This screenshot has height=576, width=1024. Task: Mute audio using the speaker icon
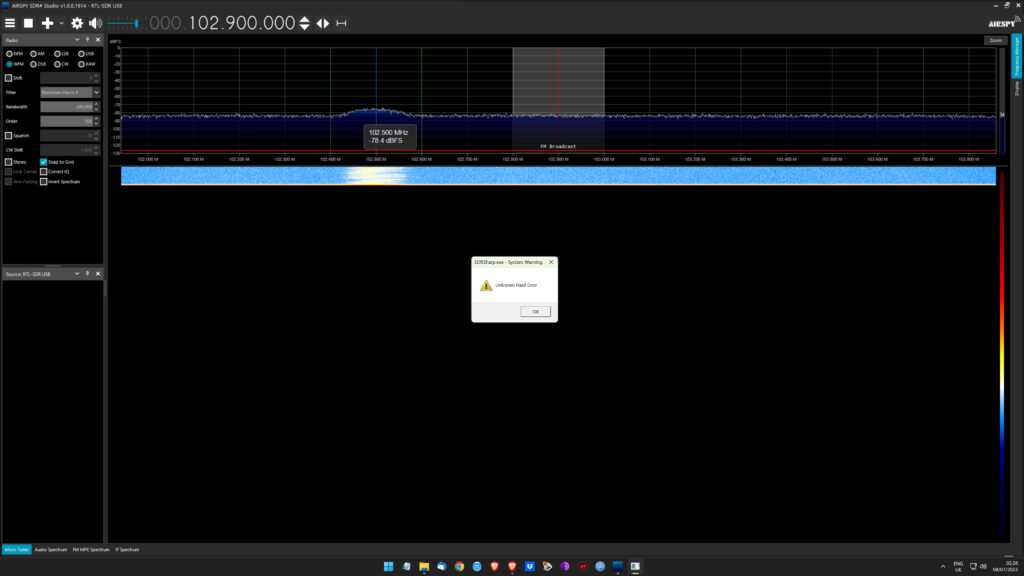pos(95,23)
